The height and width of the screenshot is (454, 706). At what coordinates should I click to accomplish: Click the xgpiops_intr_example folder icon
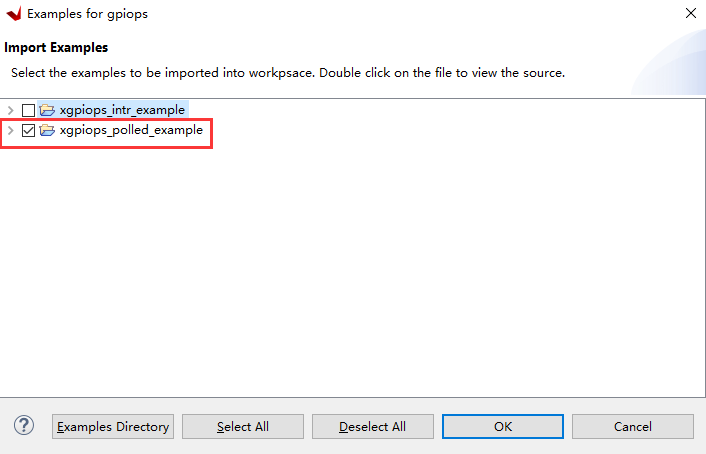coord(47,110)
